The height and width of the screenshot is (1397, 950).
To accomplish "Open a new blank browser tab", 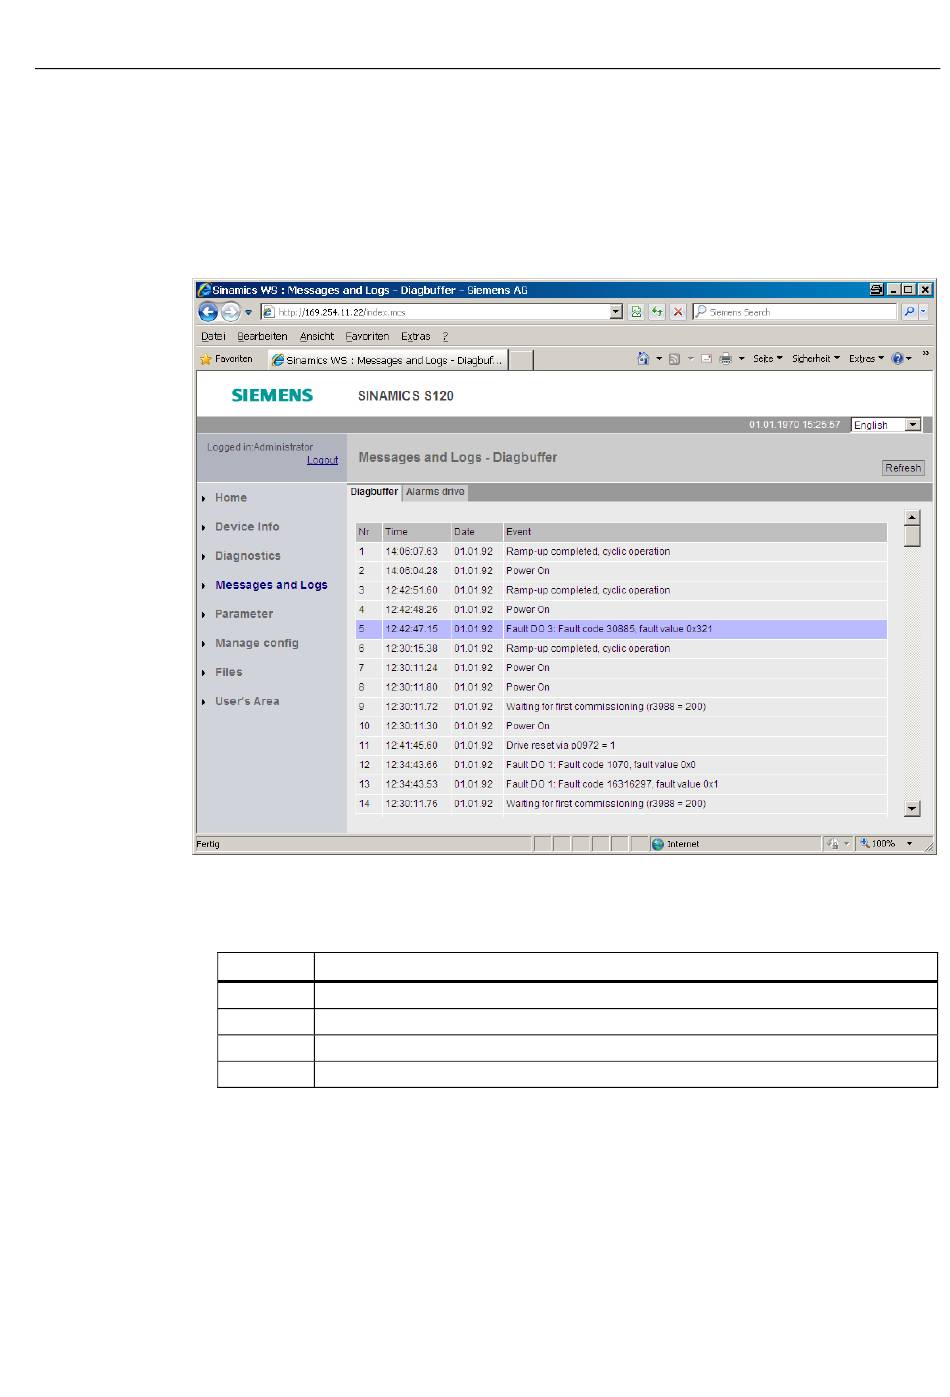I will [521, 360].
